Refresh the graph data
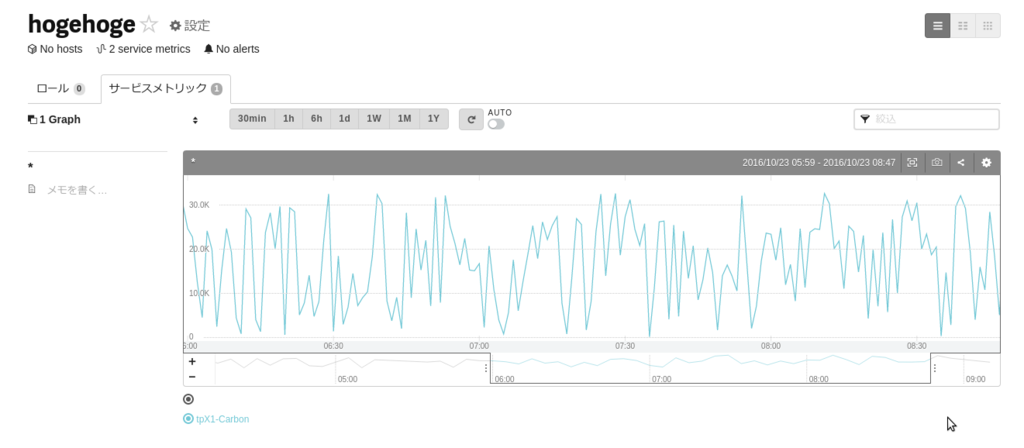1024x448 pixels. tap(472, 120)
